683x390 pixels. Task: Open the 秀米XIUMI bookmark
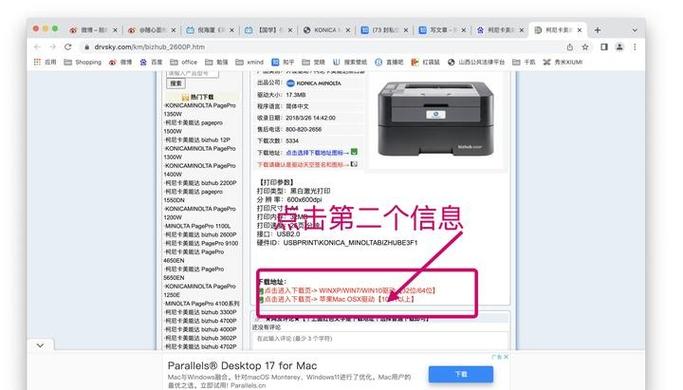tap(562, 62)
